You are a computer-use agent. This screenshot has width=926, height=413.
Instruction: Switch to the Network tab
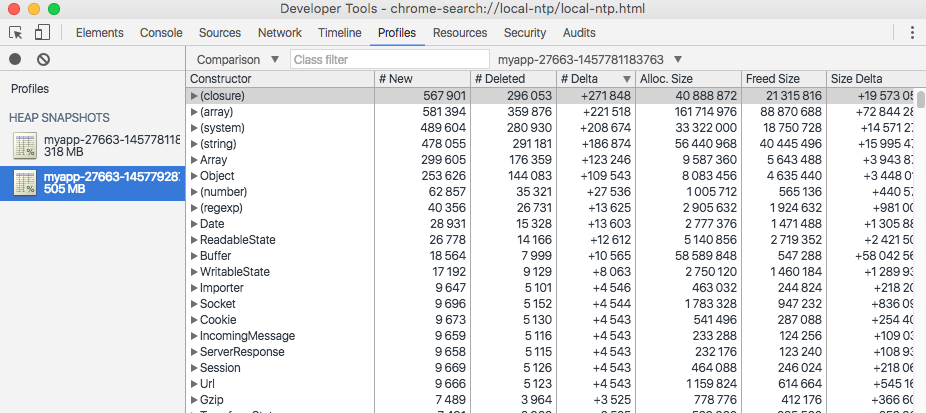[279, 33]
